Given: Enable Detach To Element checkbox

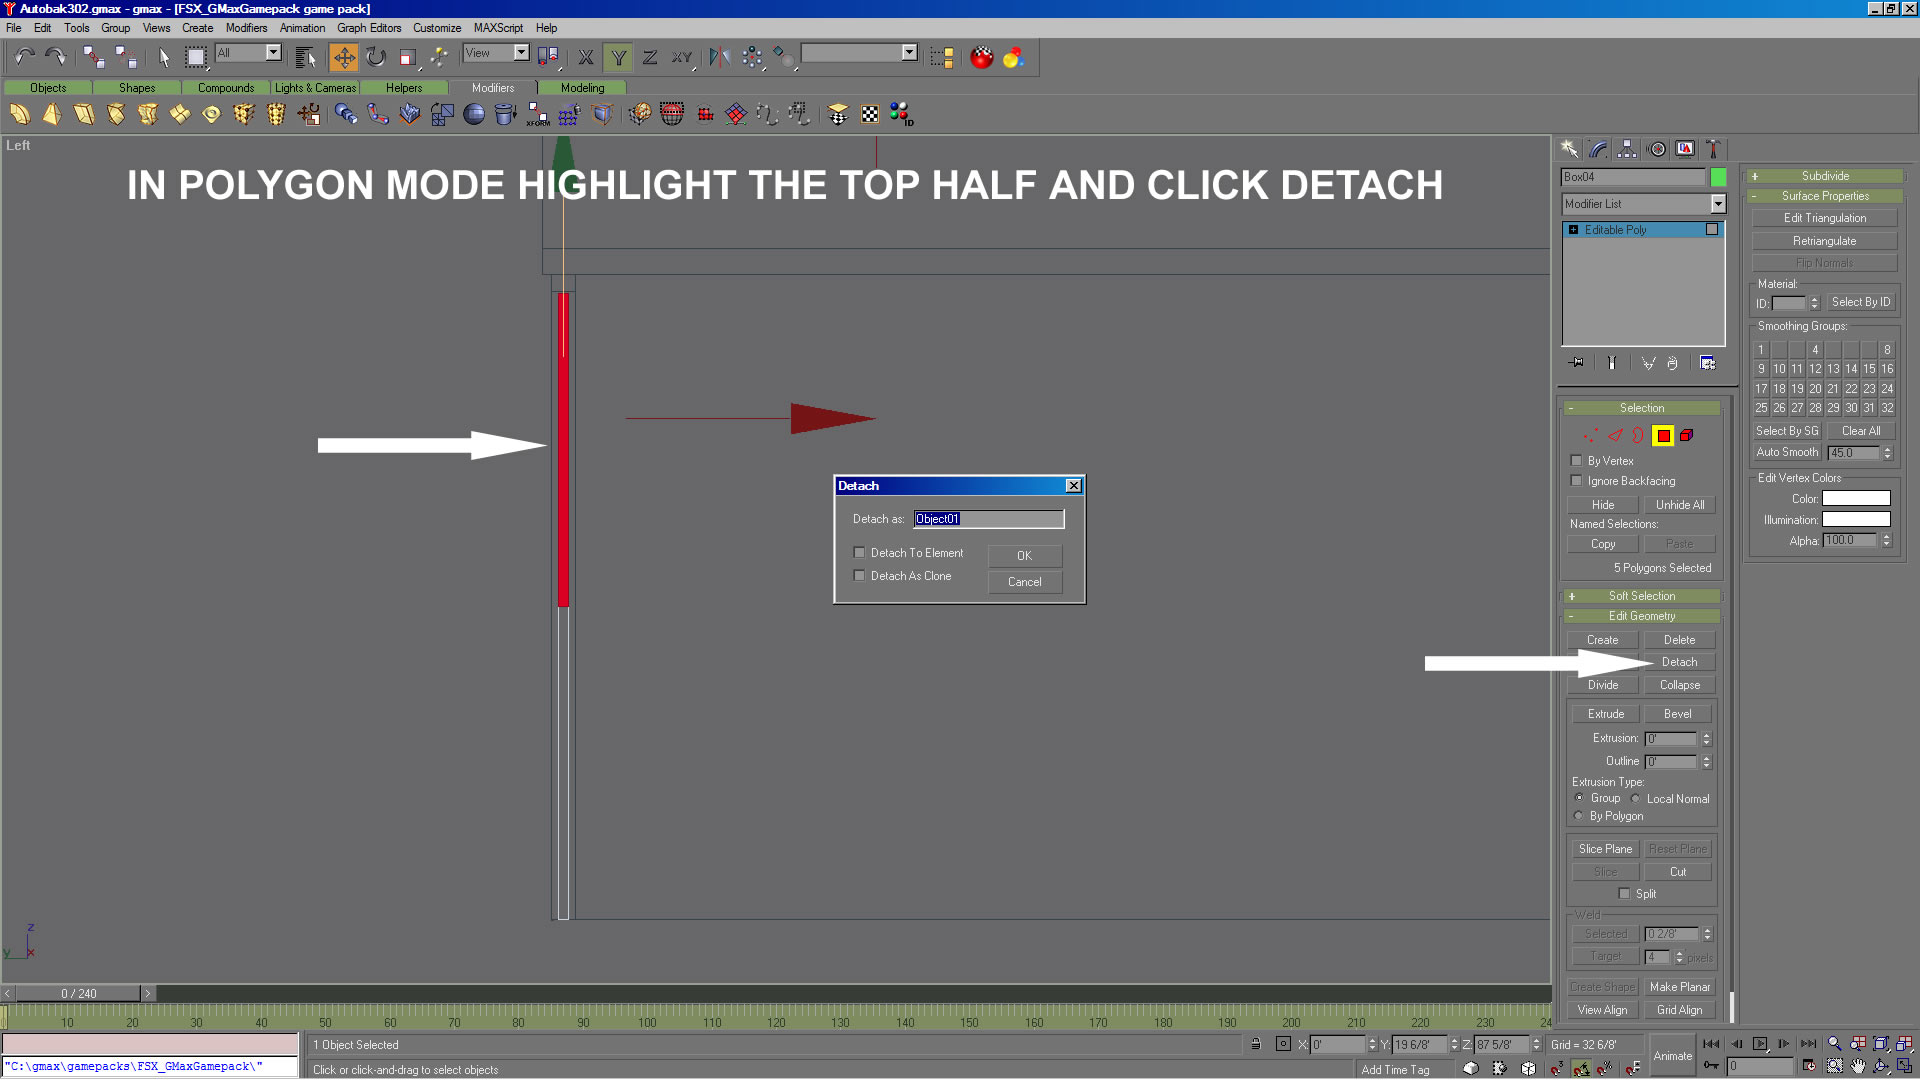Looking at the screenshot, I should tap(859, 552).
